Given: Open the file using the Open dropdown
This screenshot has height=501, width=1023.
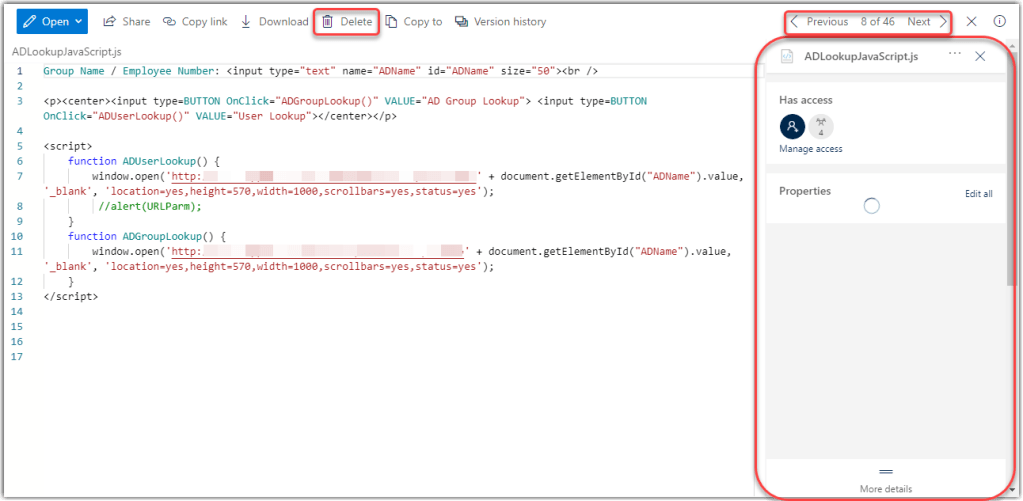Looking at the screenshot, I should coord(52,21).
